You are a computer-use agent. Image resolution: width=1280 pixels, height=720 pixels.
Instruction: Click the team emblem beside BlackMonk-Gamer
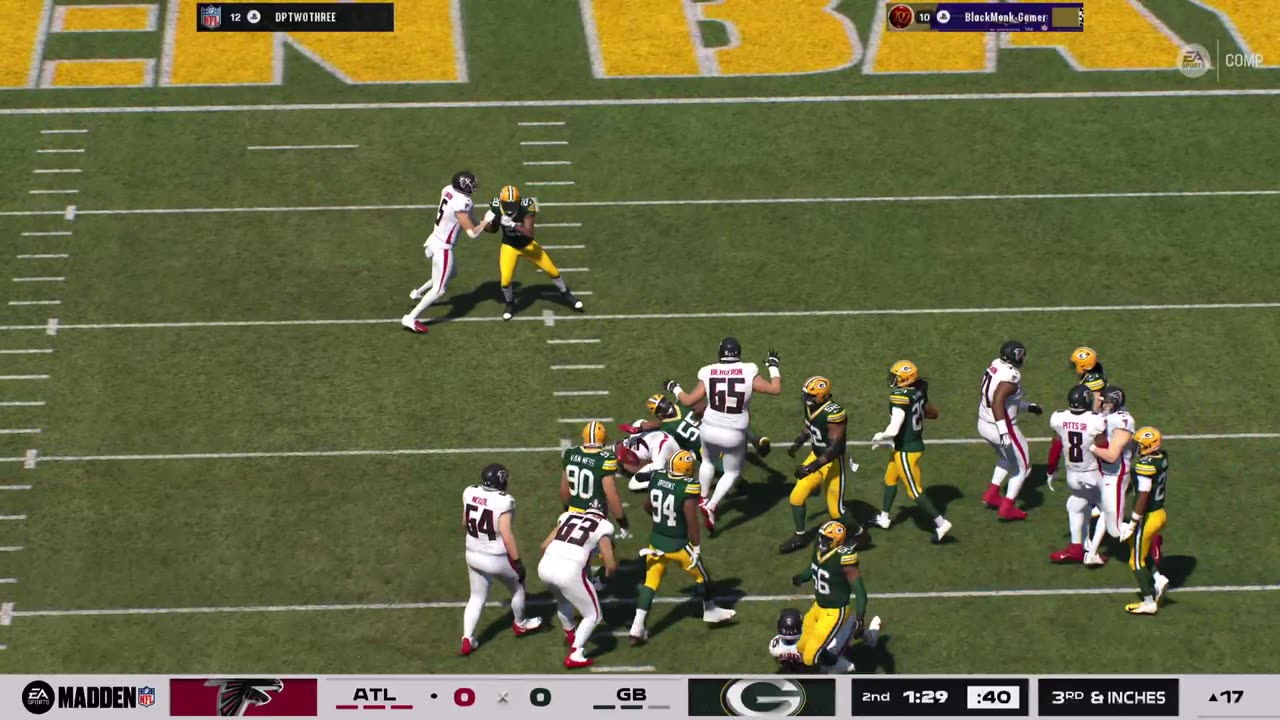tap(900, 17)
